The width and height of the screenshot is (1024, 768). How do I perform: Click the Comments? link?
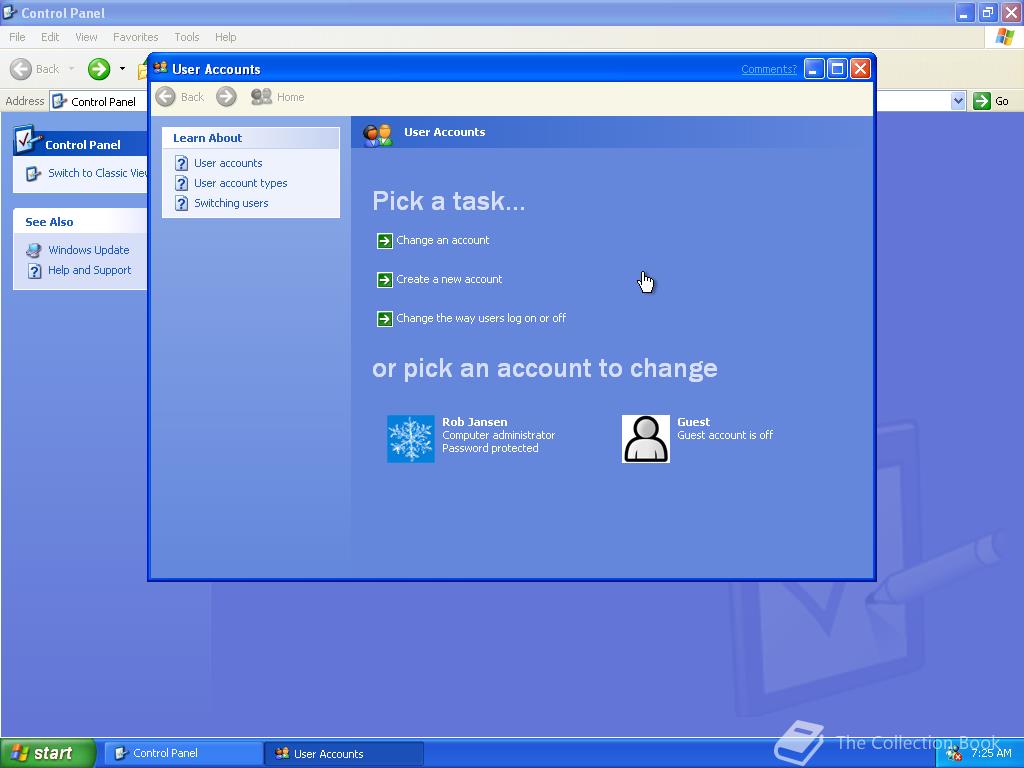click(769, 69)
